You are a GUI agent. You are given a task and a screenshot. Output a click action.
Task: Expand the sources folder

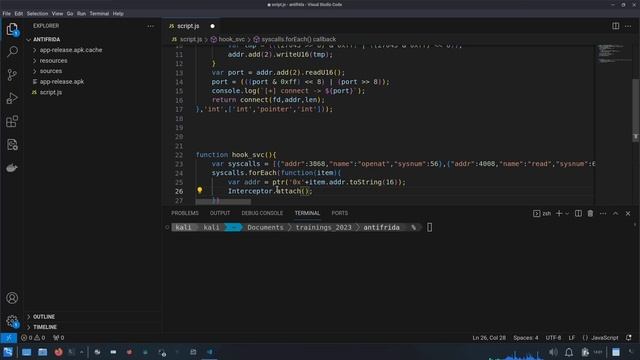click(47, 71)
